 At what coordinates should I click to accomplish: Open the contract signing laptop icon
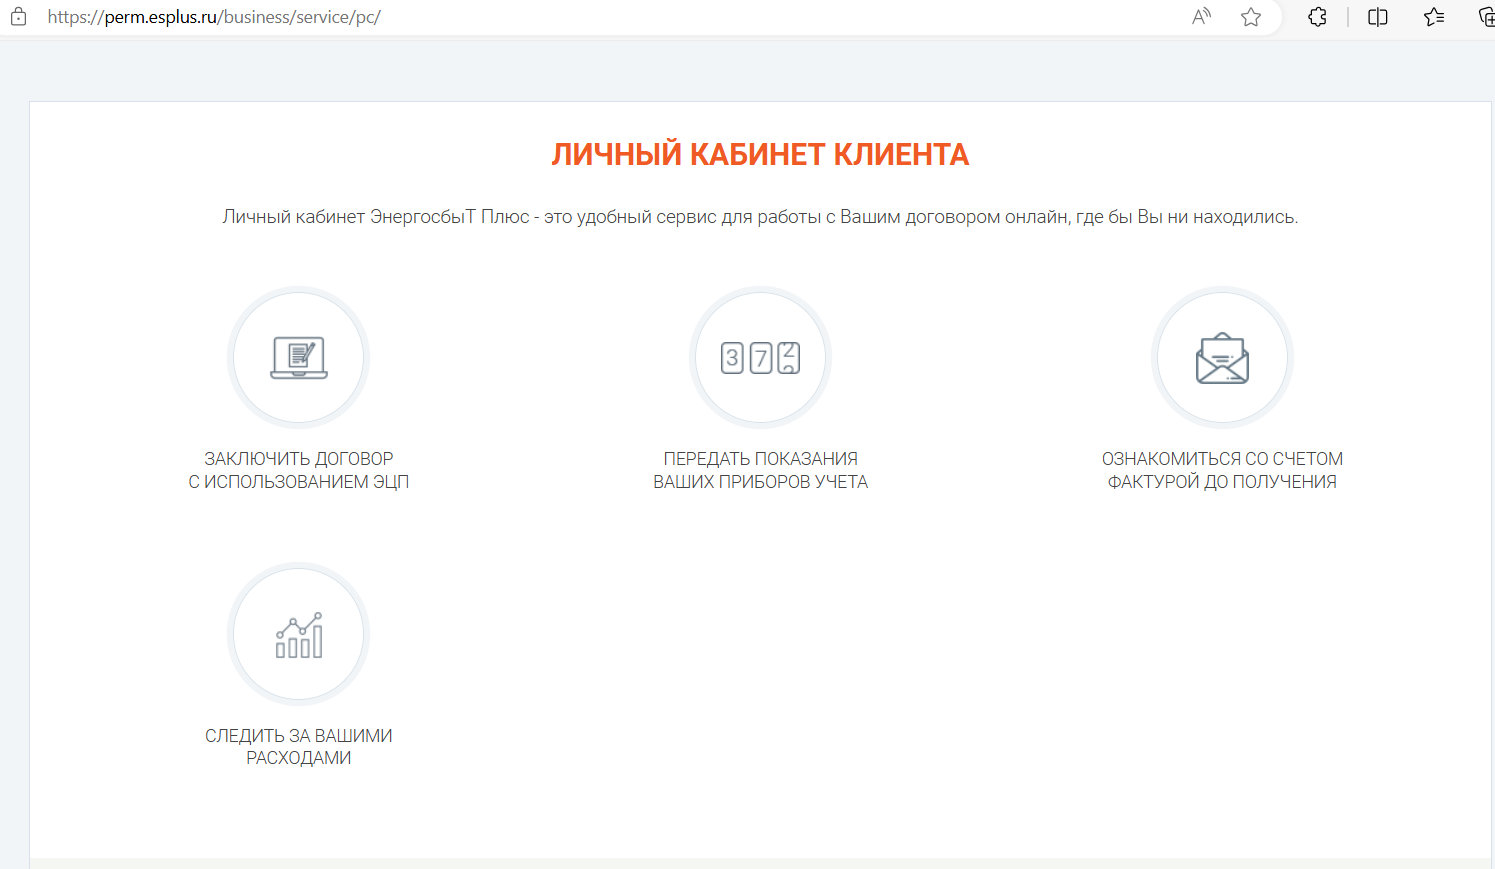298,358
